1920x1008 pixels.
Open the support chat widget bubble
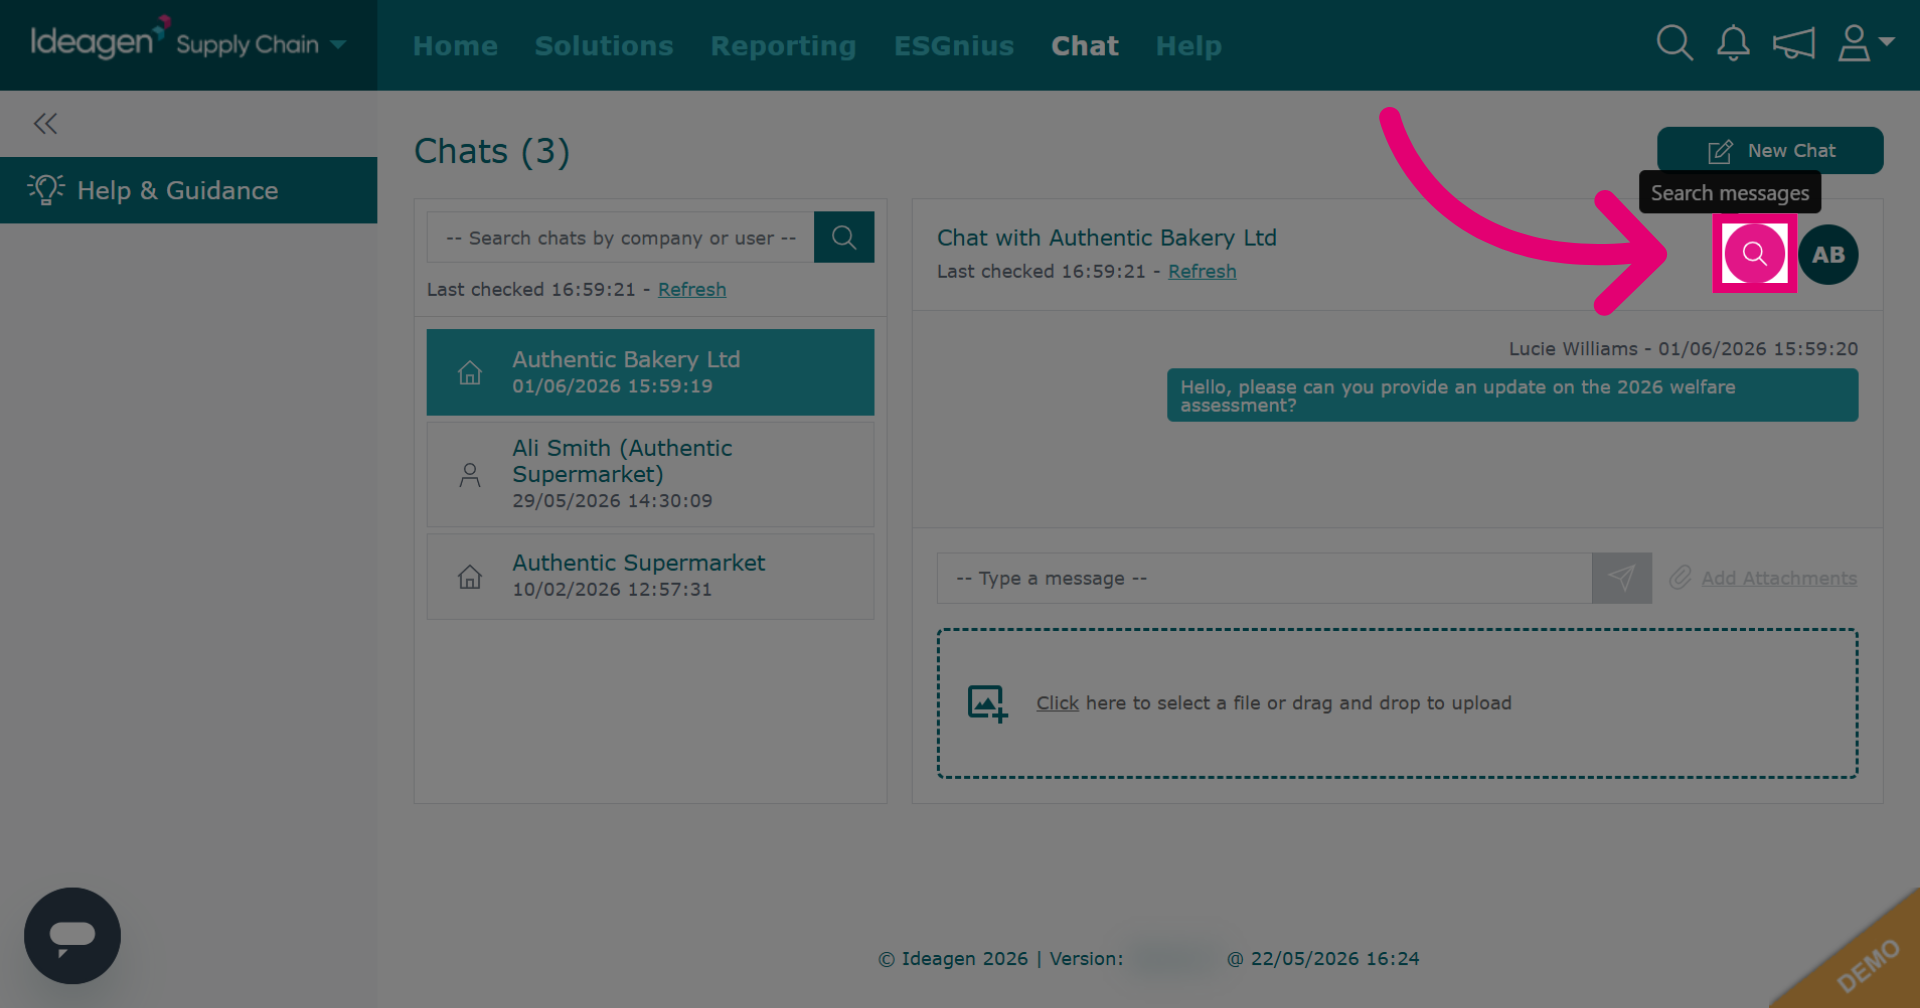click(72, 936)
